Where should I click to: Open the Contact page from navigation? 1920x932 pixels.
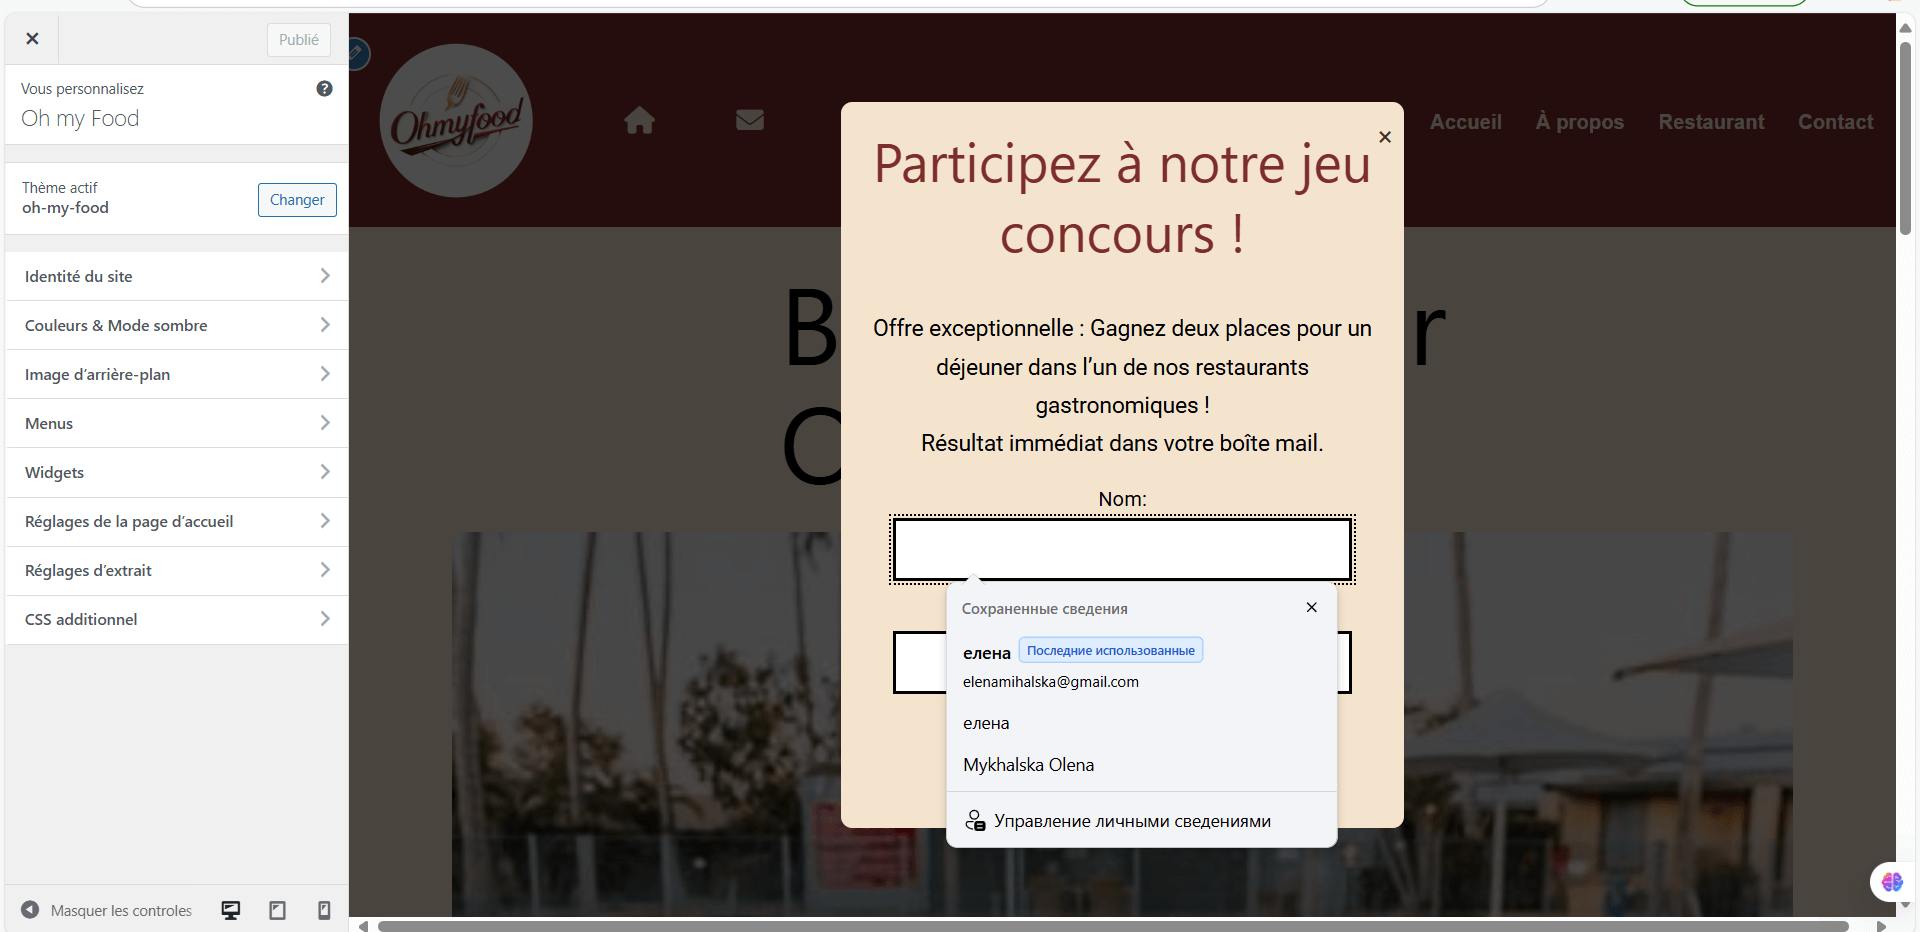pyautogui.click(x=1835, y=121)
